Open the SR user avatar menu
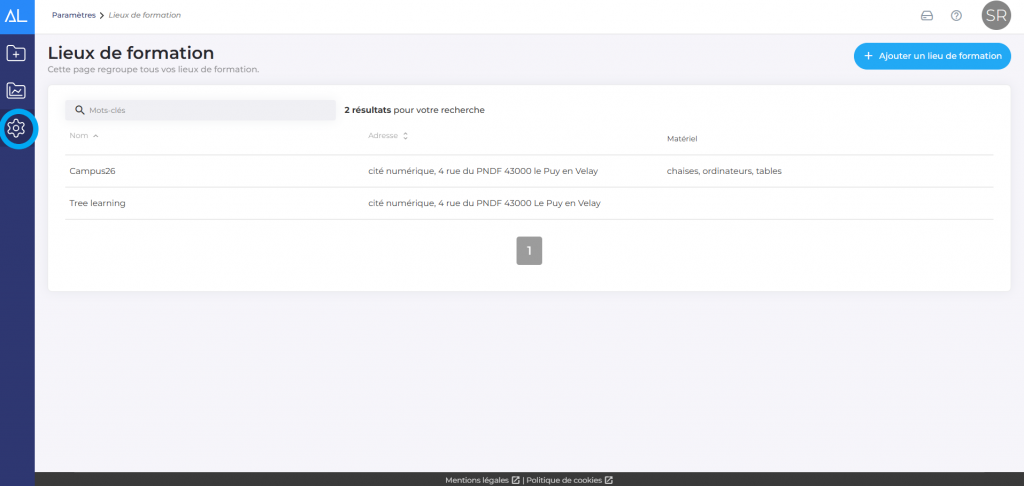 point(995,16)
